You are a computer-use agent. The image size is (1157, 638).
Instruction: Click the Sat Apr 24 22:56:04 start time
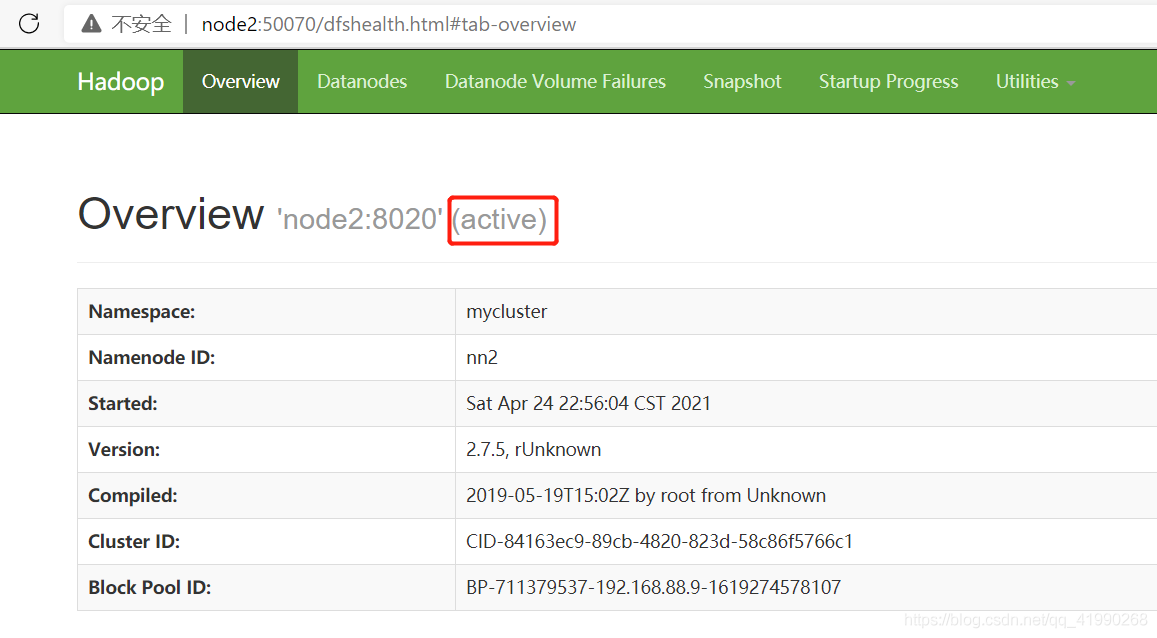[588, 403]
